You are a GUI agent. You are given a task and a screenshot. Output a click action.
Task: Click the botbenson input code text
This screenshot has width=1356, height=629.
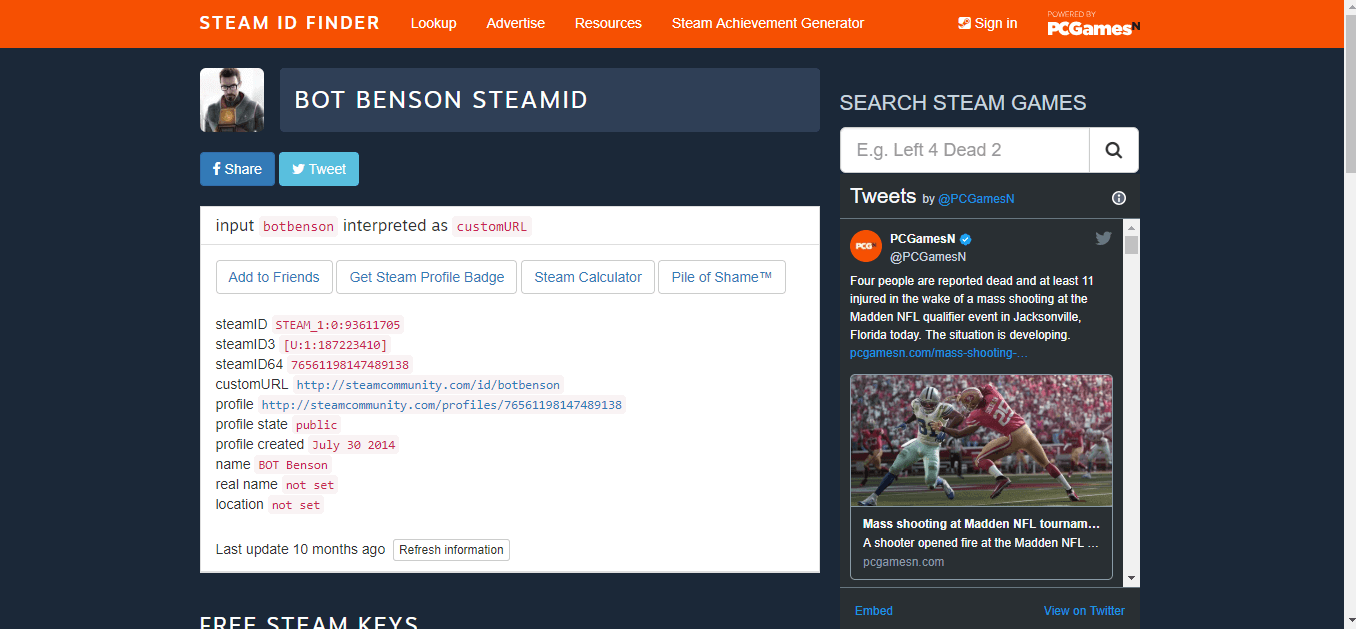click(298, 226)
